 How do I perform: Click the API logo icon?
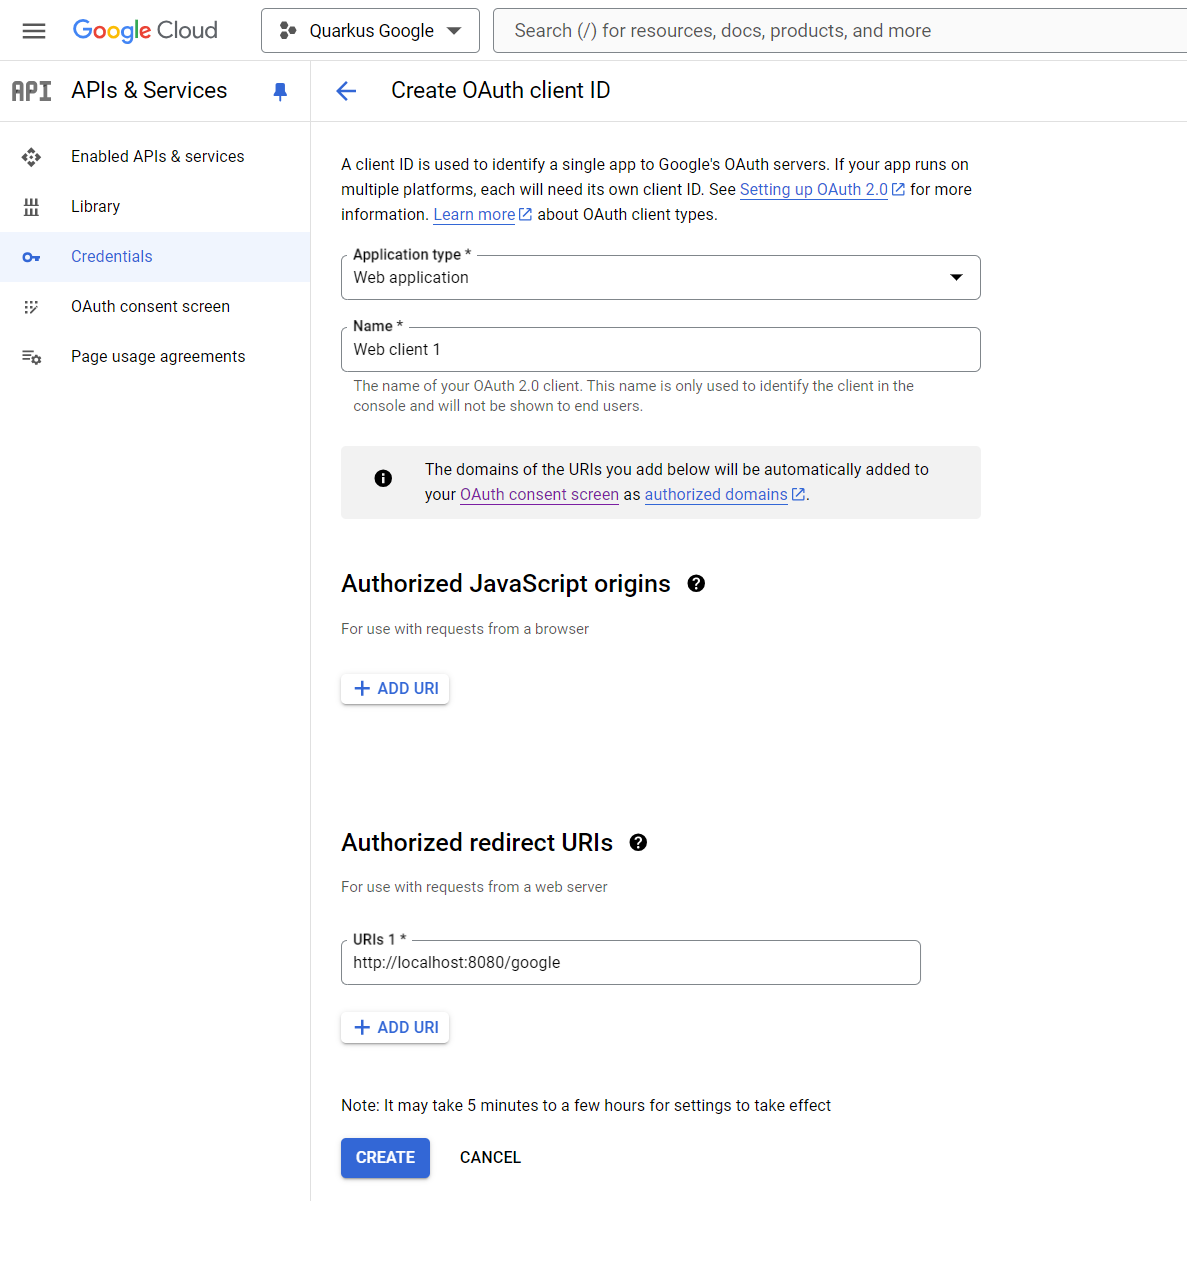tap(31, 91)
